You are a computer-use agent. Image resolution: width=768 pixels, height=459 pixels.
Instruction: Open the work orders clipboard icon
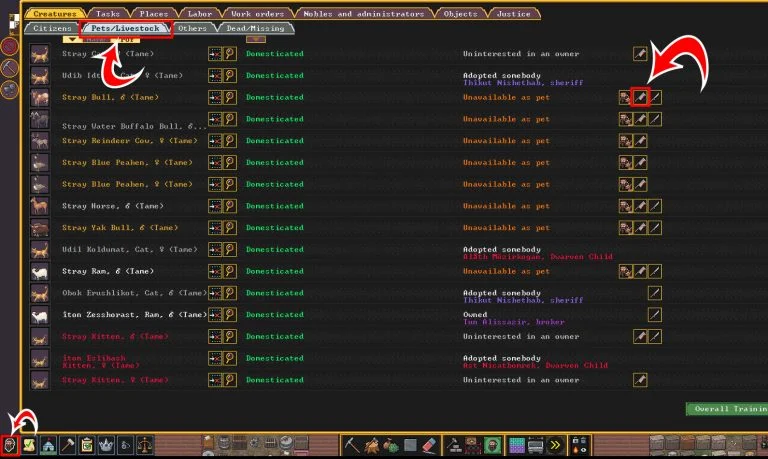coord(87,445)
